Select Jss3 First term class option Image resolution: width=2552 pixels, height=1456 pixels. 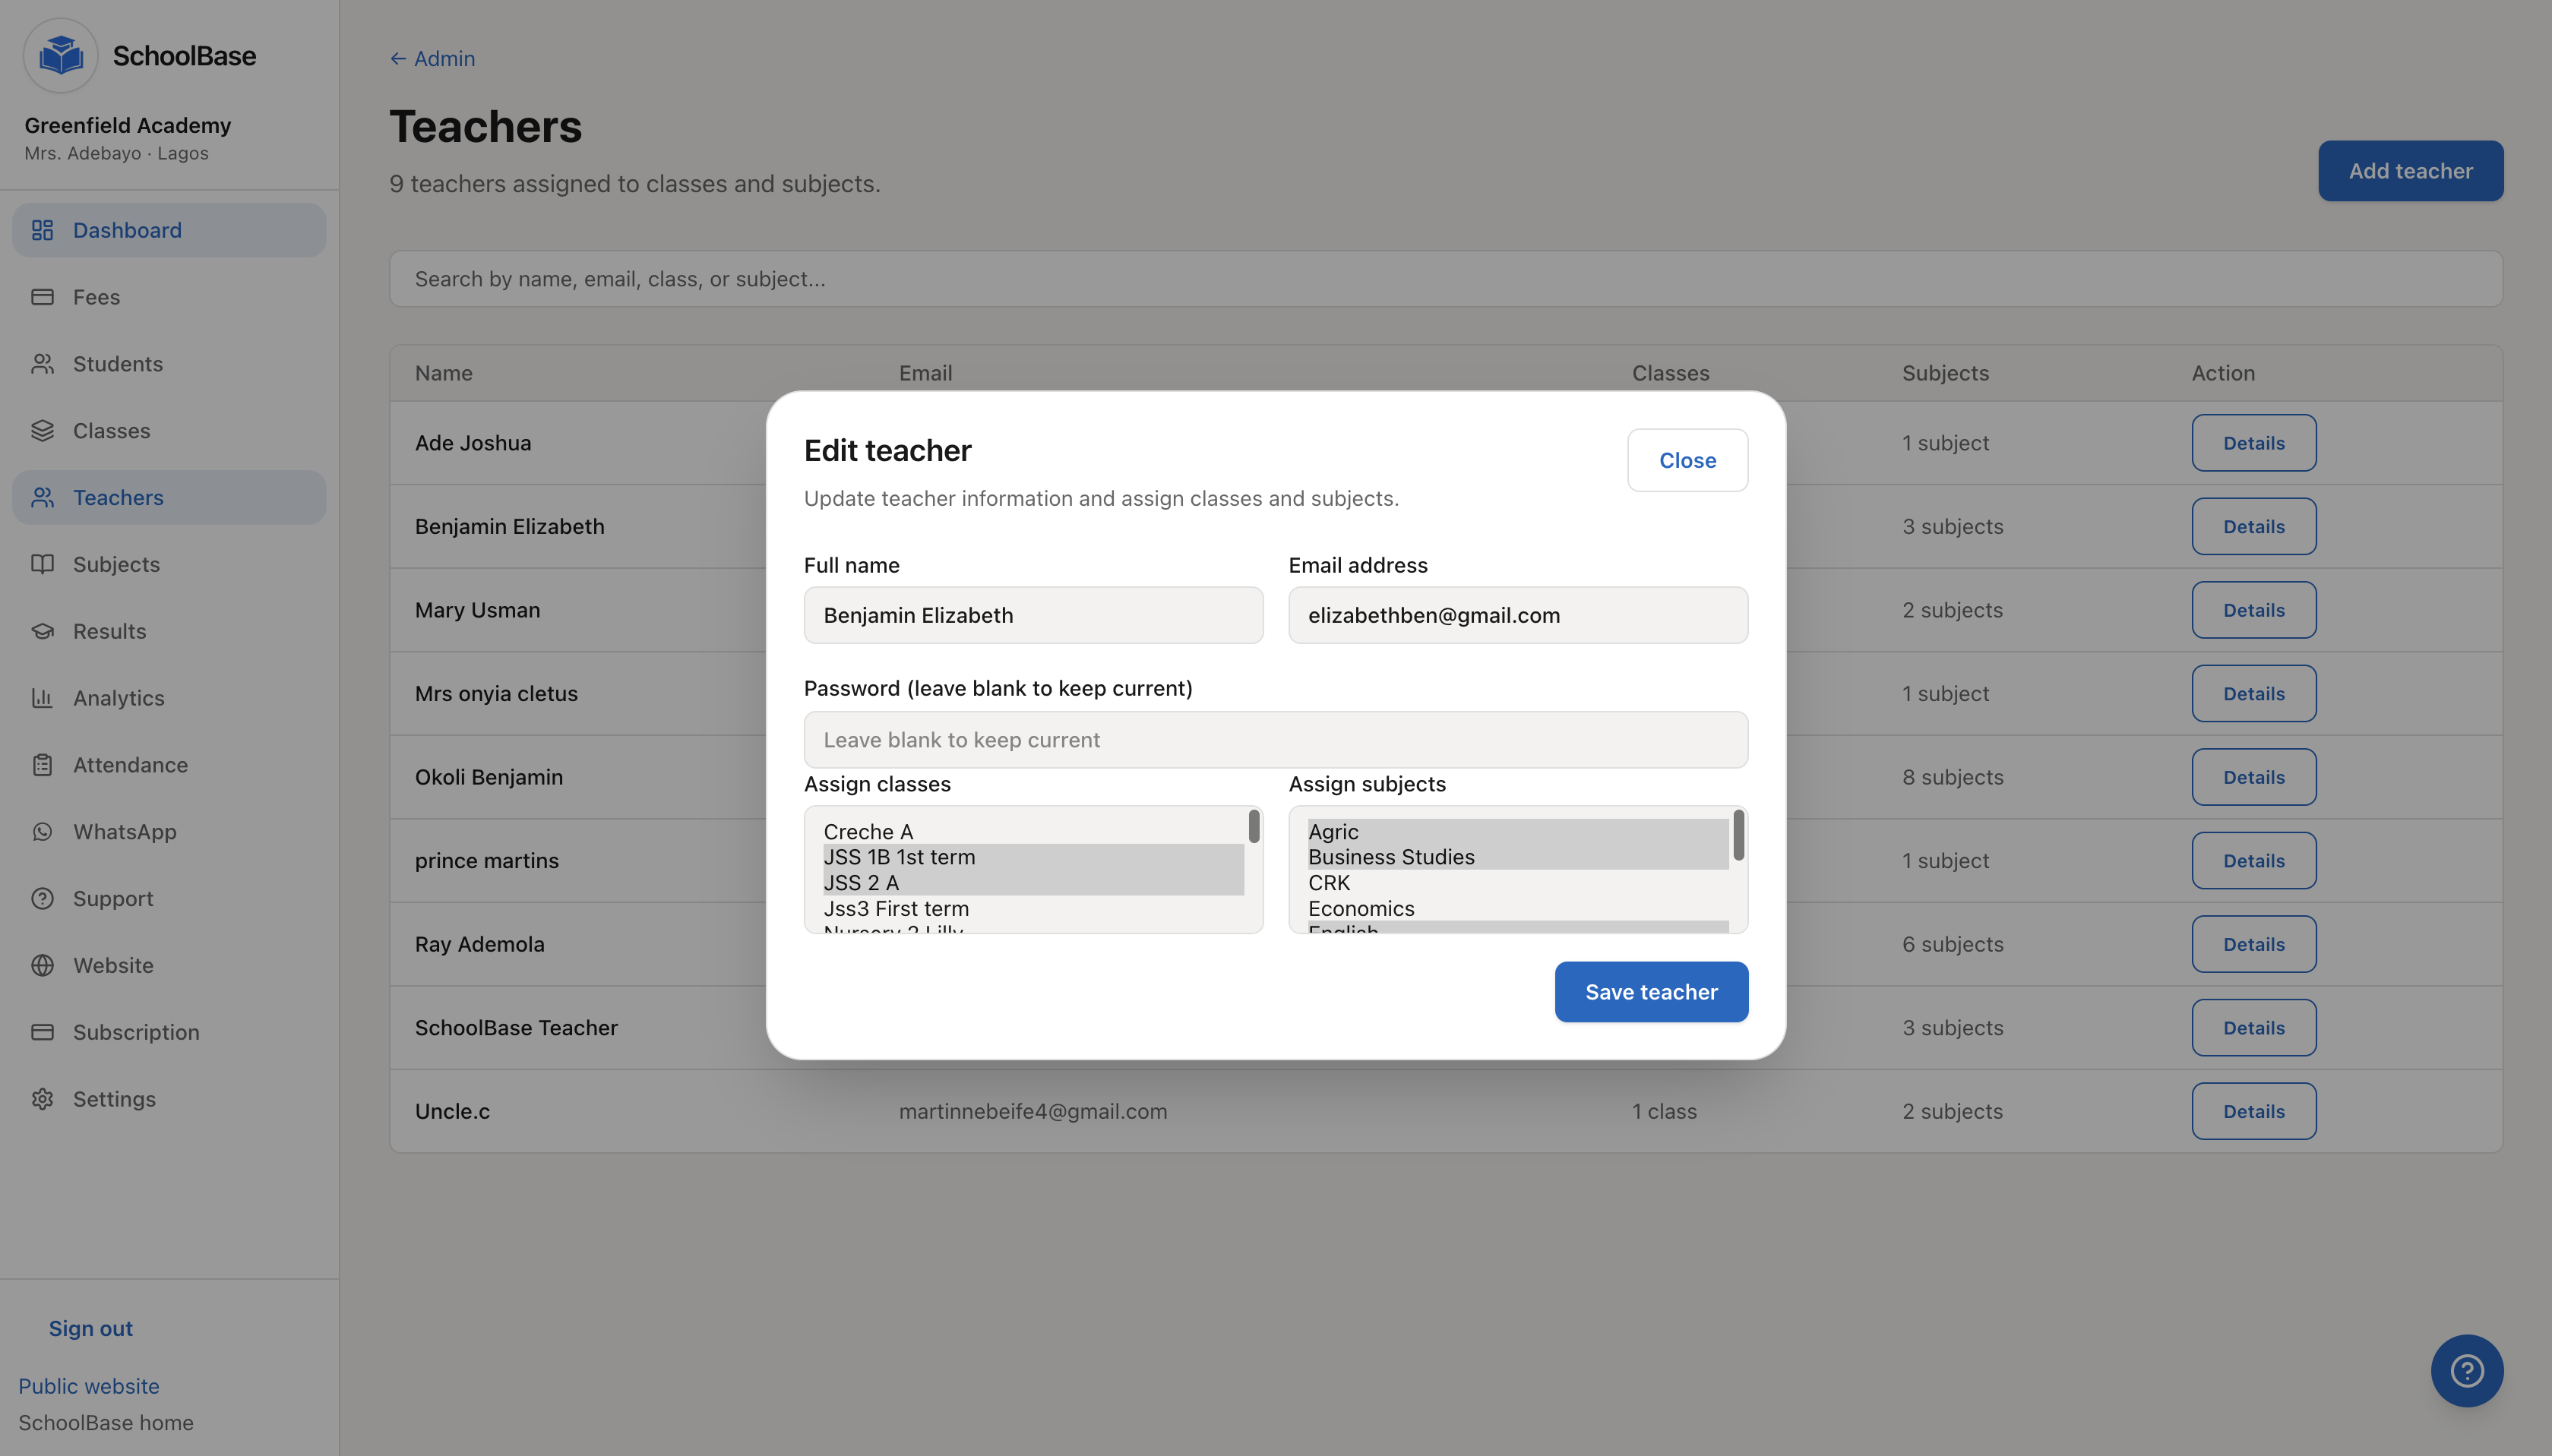pyautogui.click(x=1033, y=909)
